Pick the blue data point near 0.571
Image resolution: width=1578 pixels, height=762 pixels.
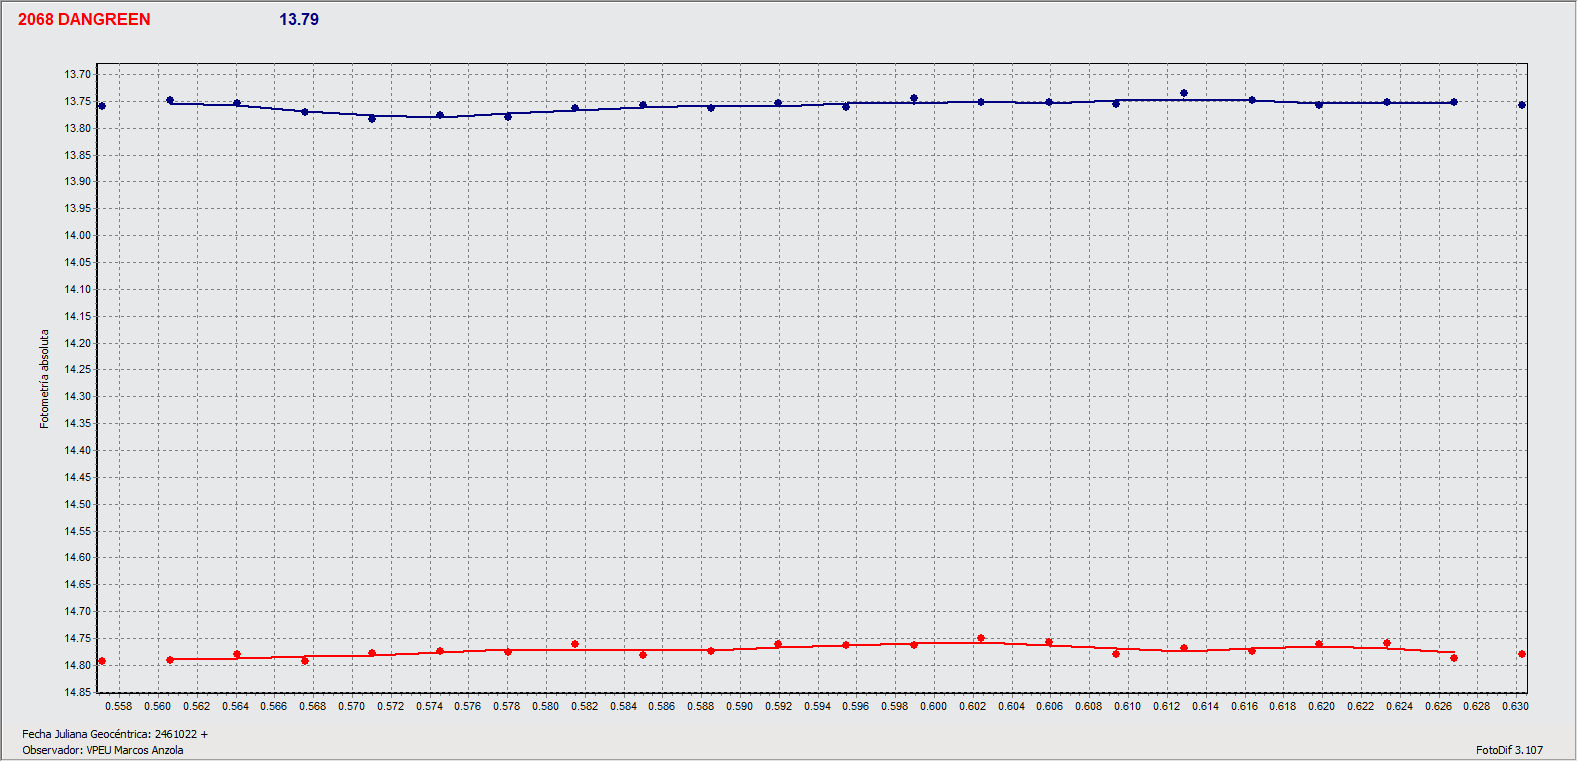point(372,119)
